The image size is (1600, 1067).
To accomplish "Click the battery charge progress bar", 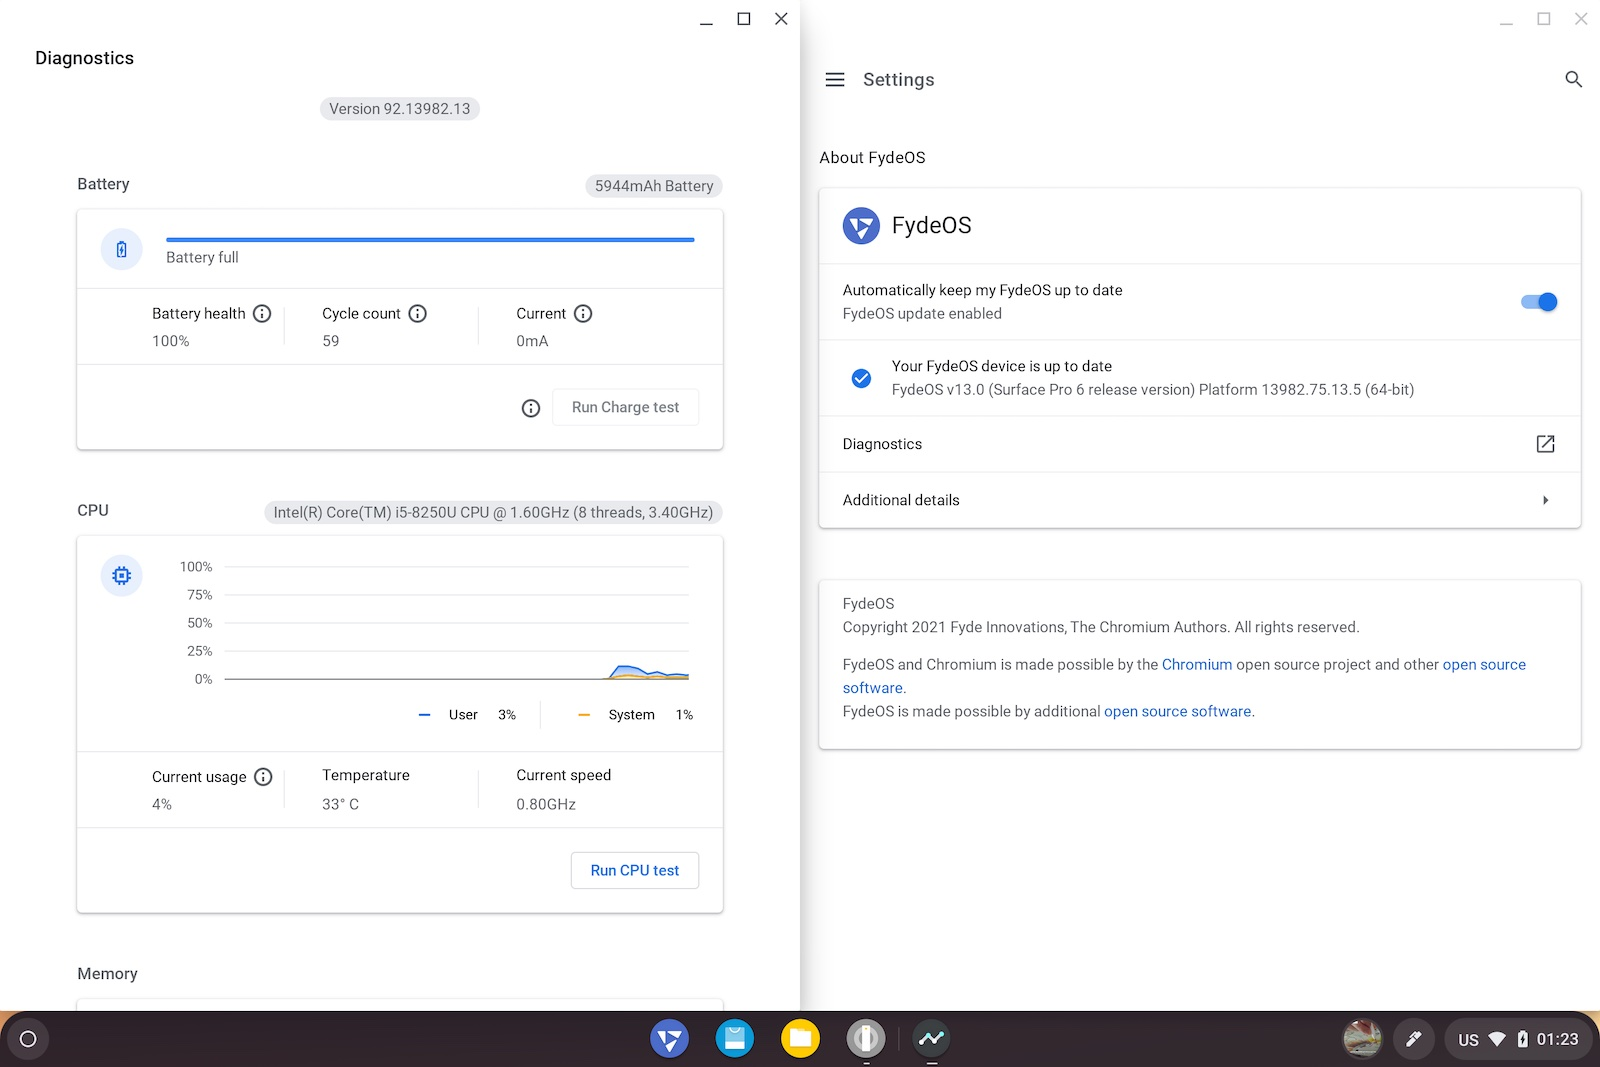I will [430, 240].
